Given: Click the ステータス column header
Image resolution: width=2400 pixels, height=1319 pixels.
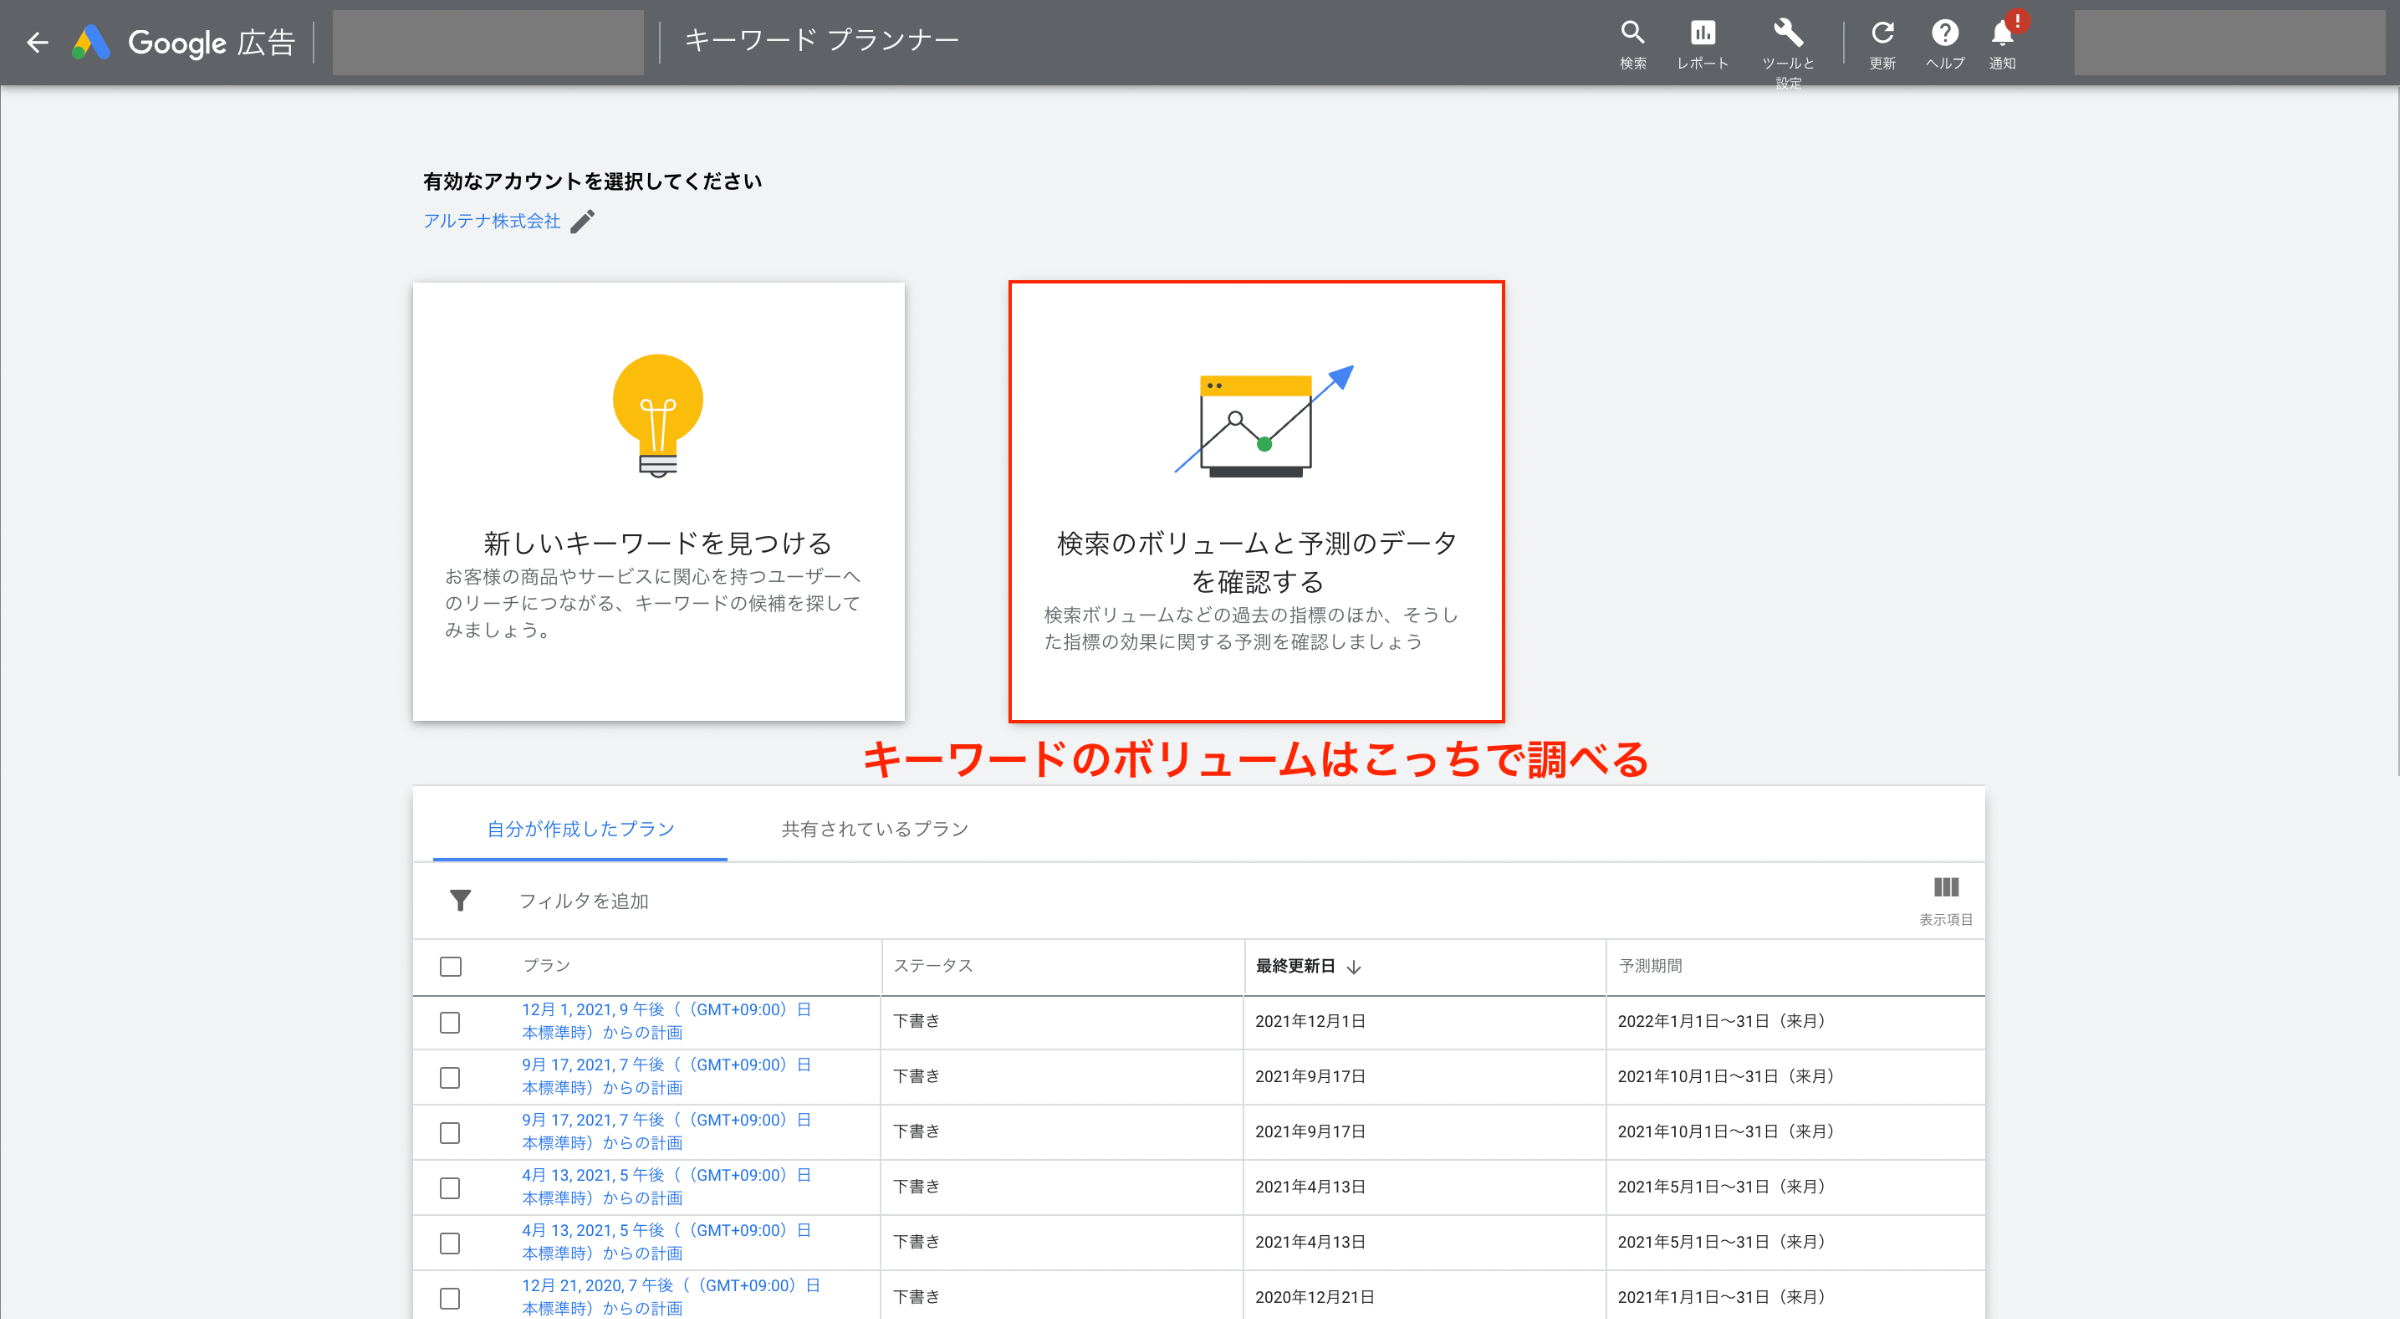Looking at the screenshot, I should coord(933,966).
